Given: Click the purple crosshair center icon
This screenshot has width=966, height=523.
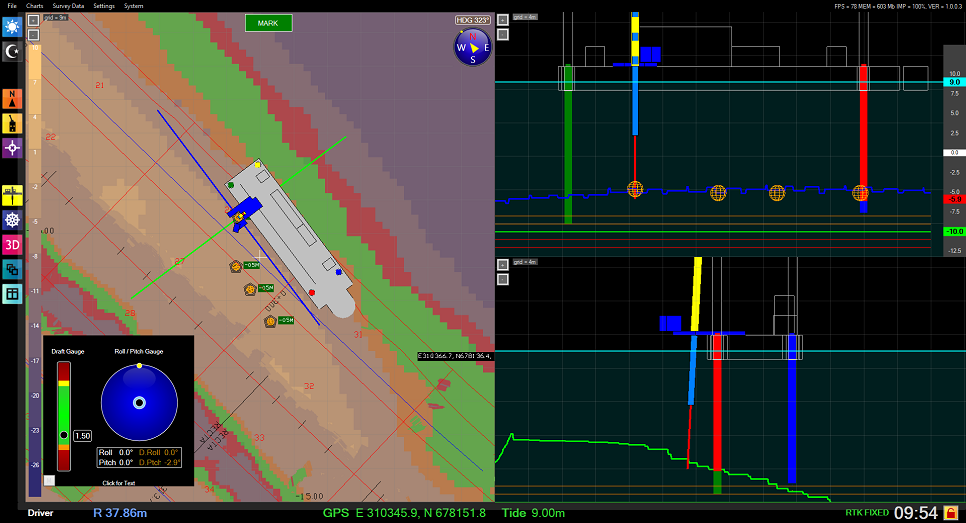Looking at the screenshot, I should (x=13, y=147).
